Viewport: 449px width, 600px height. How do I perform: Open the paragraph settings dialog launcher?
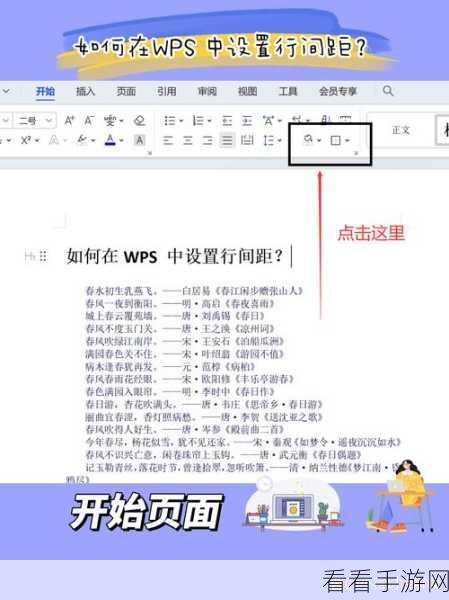pyautogui.click(x=356, y=153)
